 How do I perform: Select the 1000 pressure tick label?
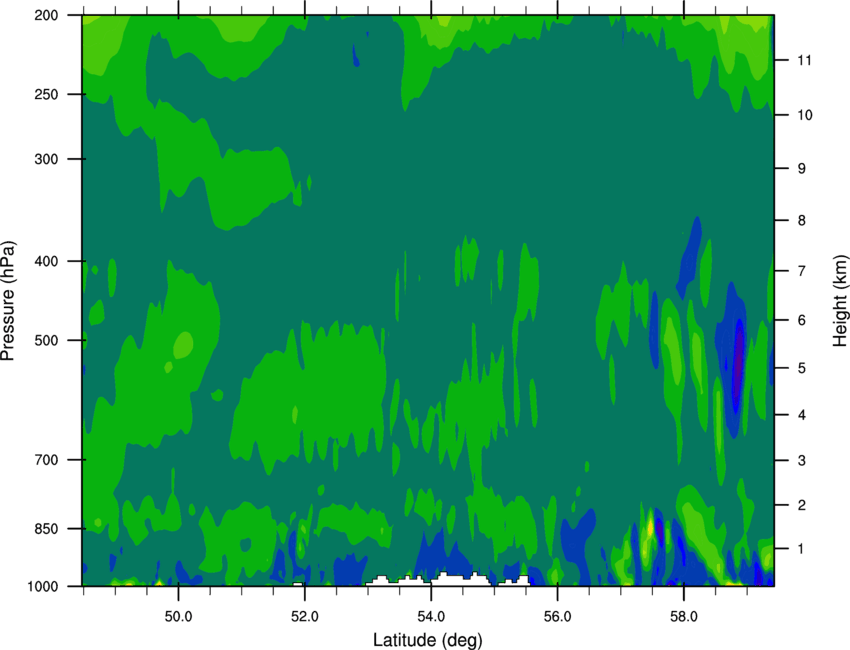(x=42, y=587)
